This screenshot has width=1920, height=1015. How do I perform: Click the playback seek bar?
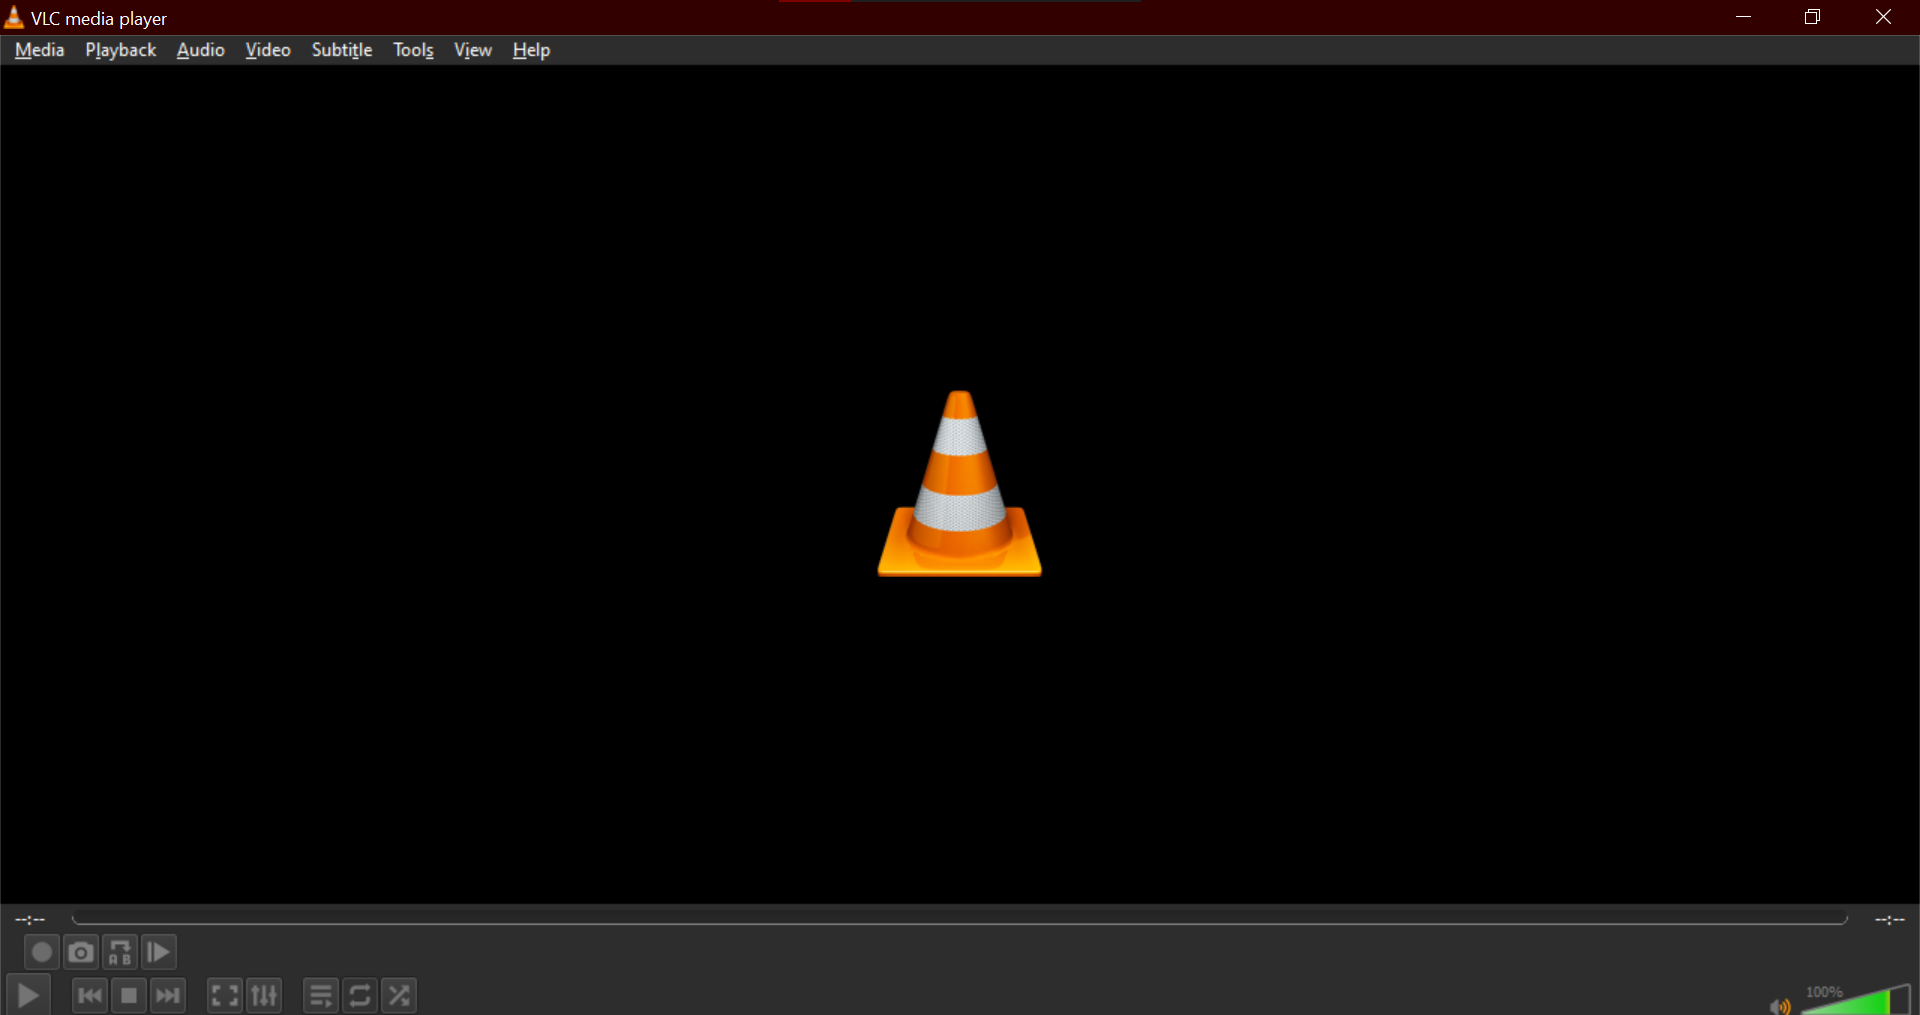pyautogui.click(x=960, y=919)
